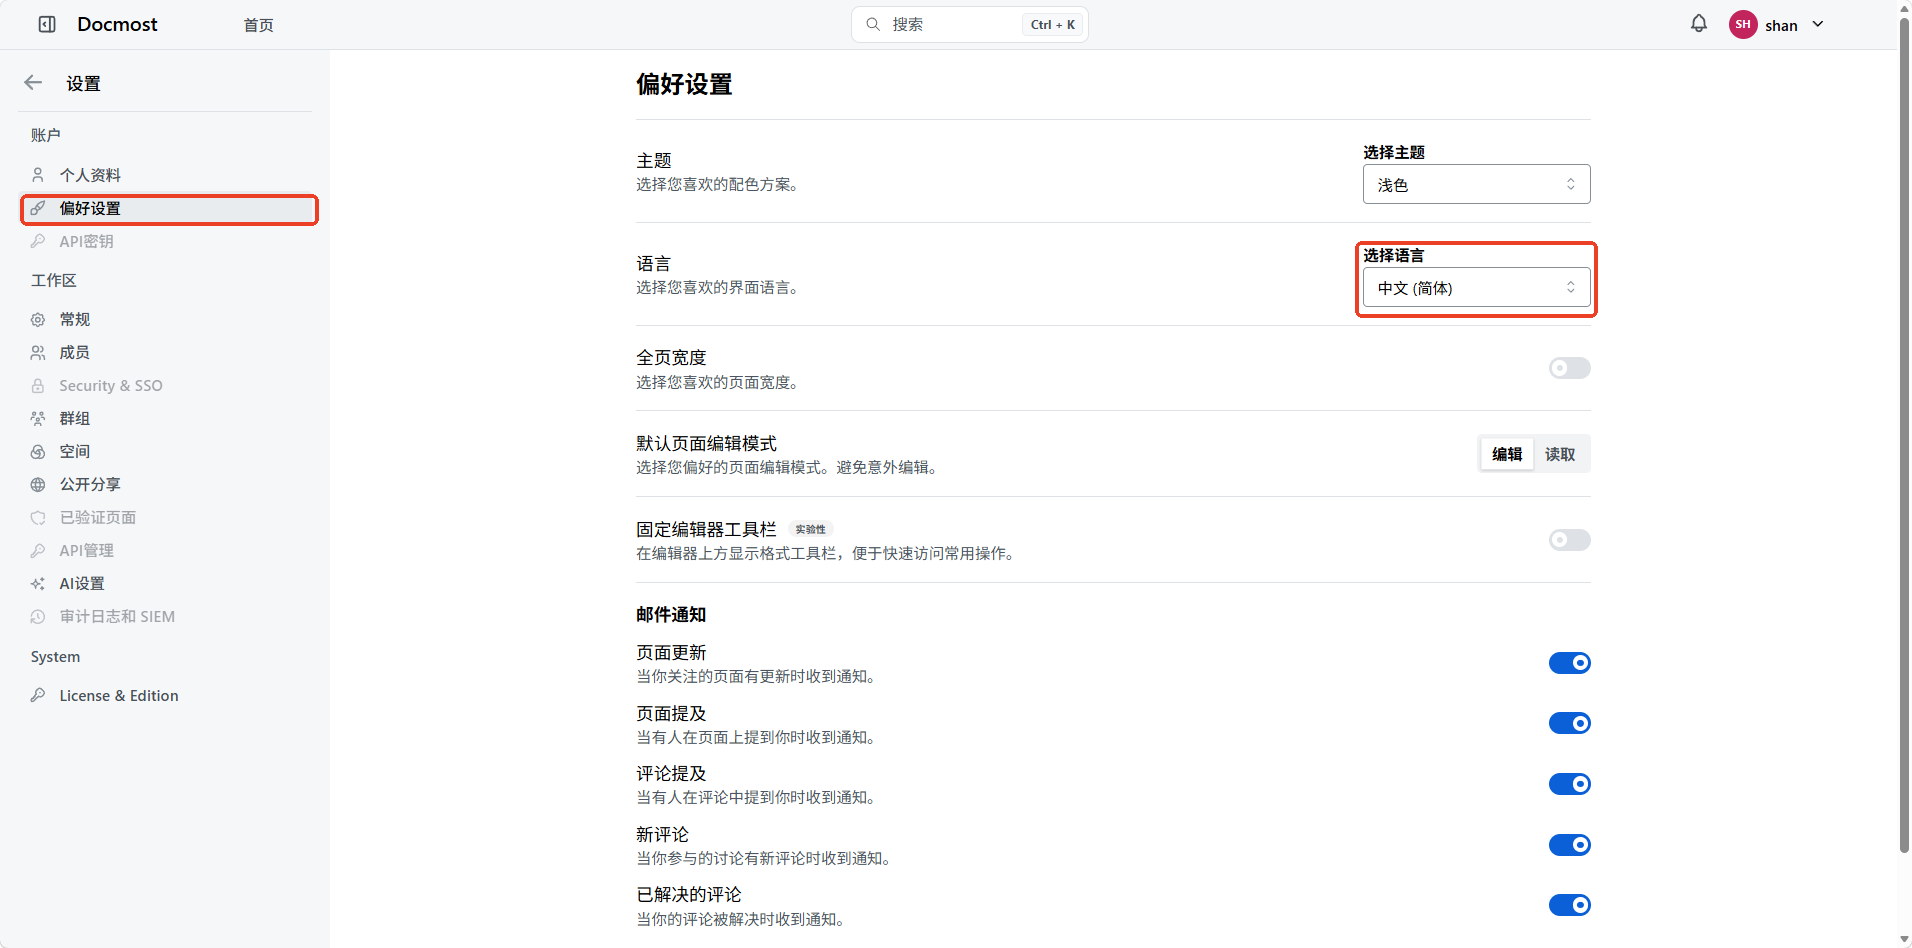Open the 选择语言 dropdown showing 中文 (简体)
Screen dimensions: 1912x948
coord(1476,288)
